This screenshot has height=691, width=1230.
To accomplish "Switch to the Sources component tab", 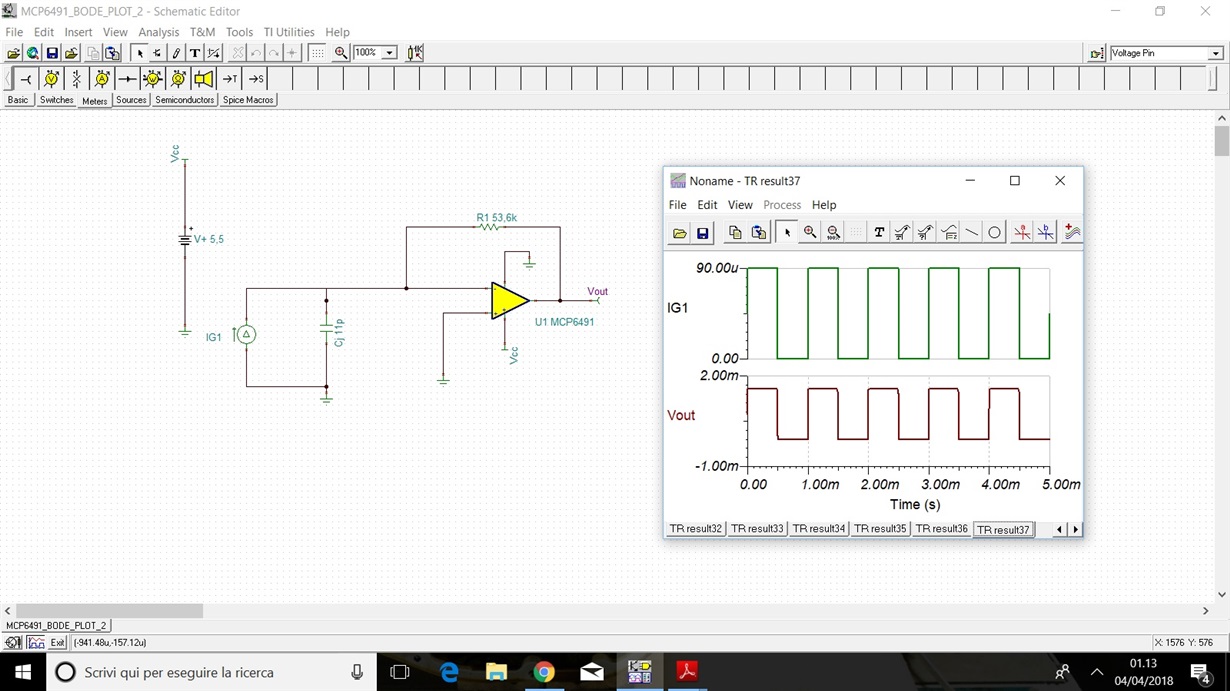I will (131, 100).
